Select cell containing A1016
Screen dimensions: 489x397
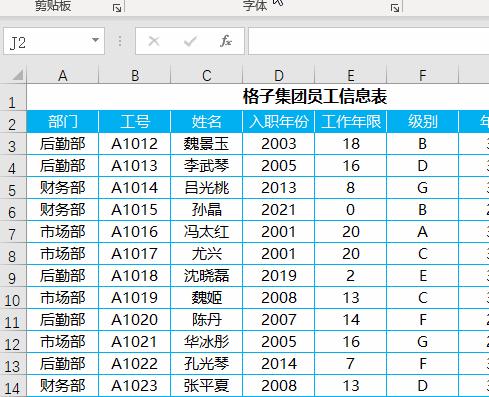click(135, 232)
